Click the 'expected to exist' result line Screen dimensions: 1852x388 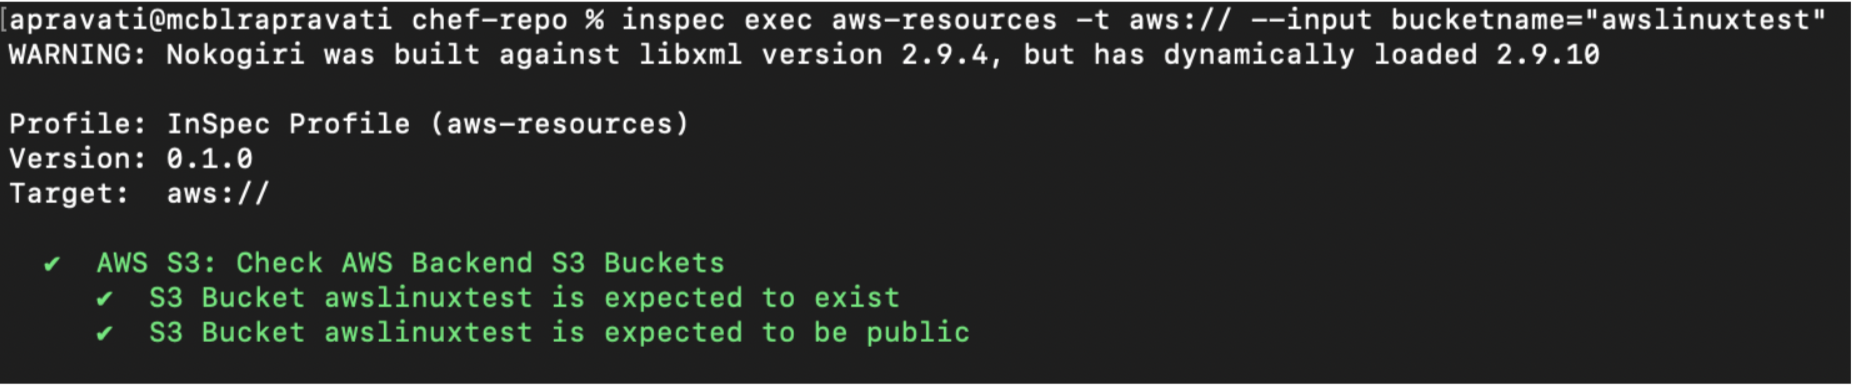[x=524, y=298]
